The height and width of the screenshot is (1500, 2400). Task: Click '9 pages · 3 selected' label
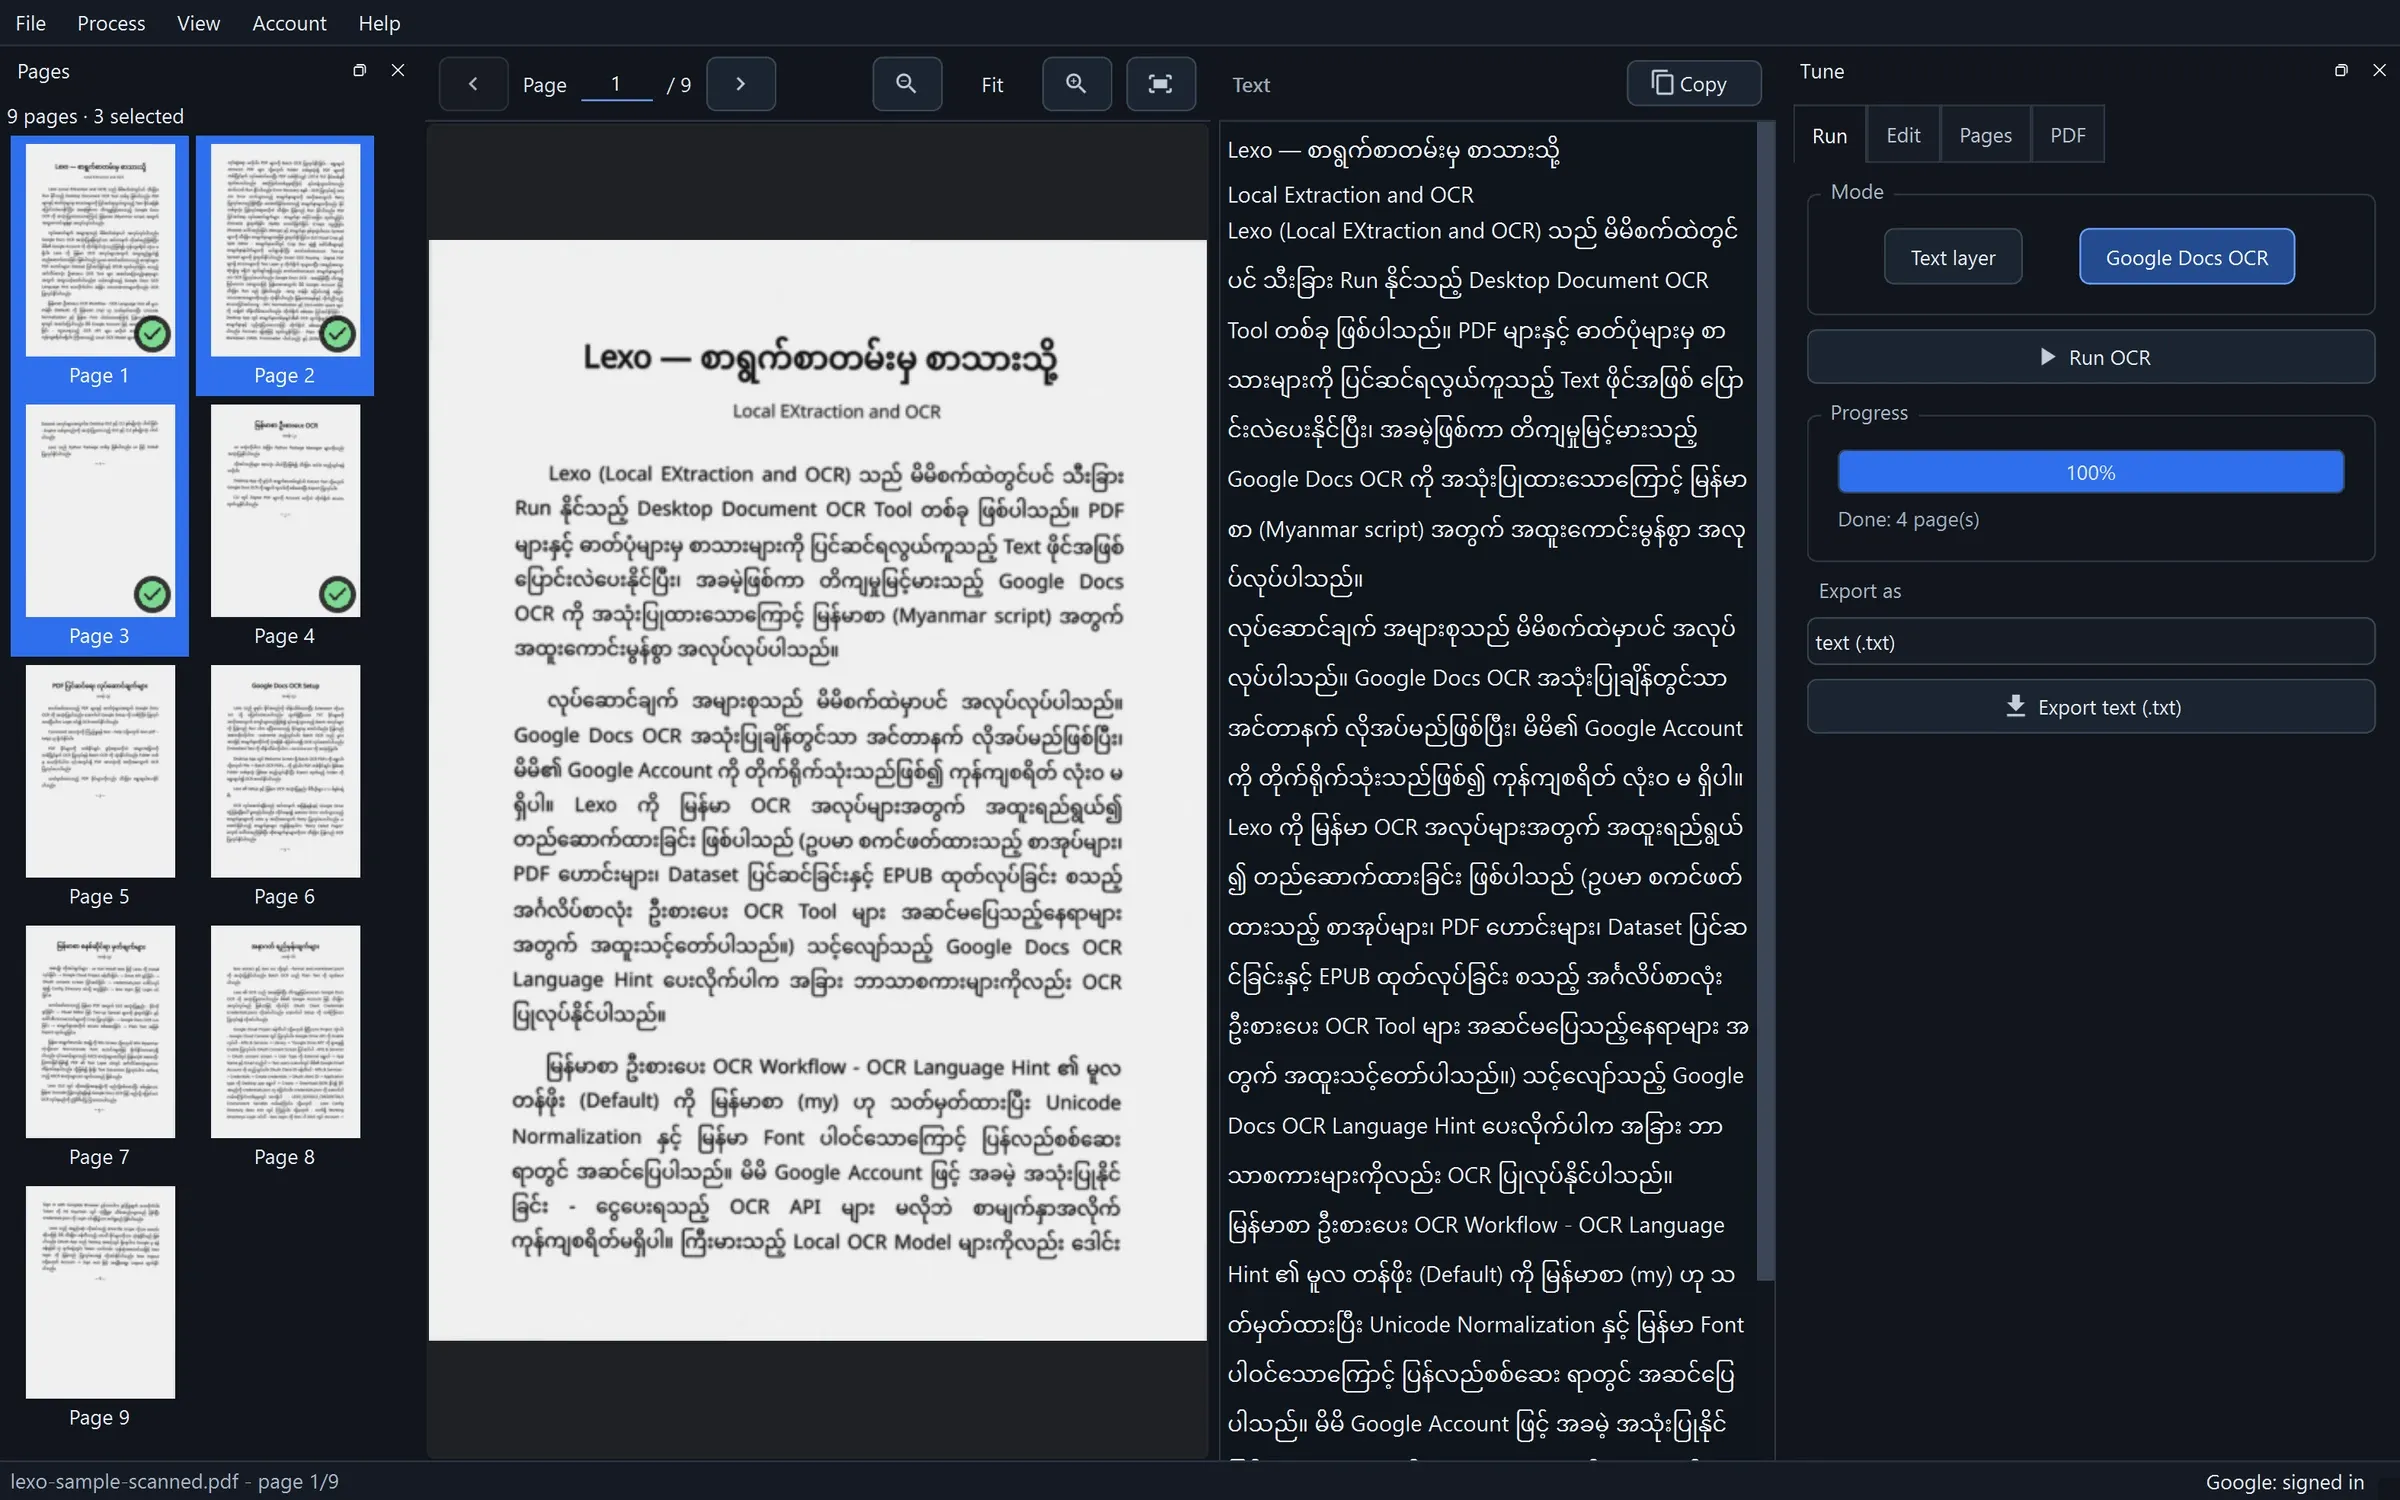tap(96, 116)
